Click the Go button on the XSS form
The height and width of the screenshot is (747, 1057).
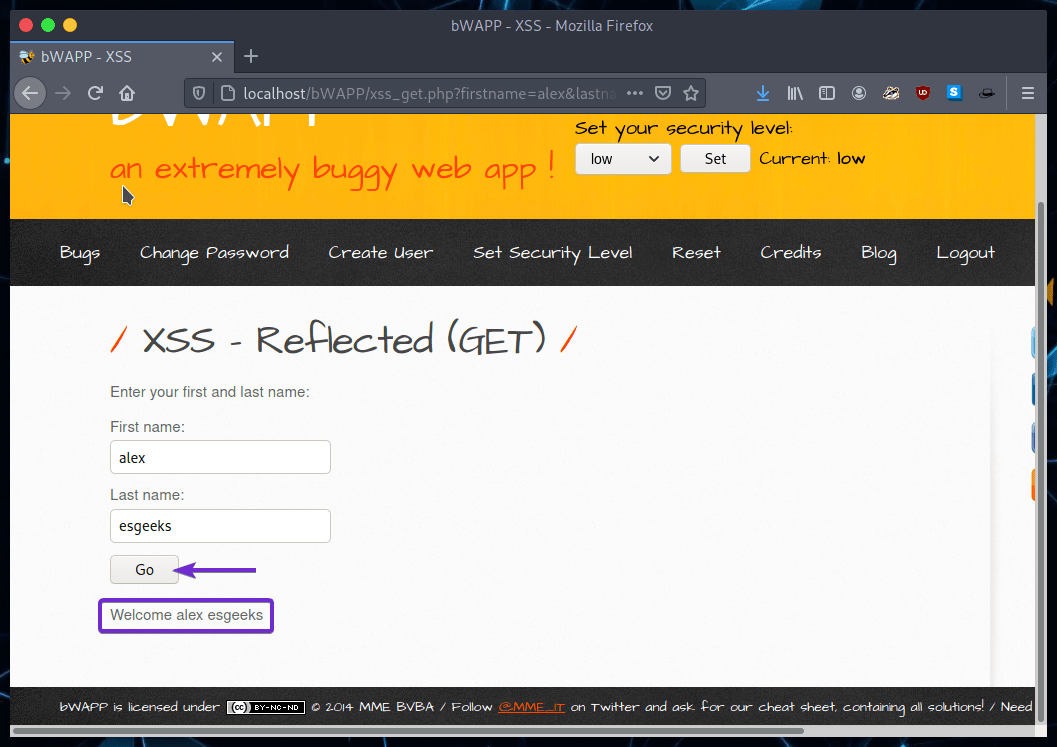144,569
